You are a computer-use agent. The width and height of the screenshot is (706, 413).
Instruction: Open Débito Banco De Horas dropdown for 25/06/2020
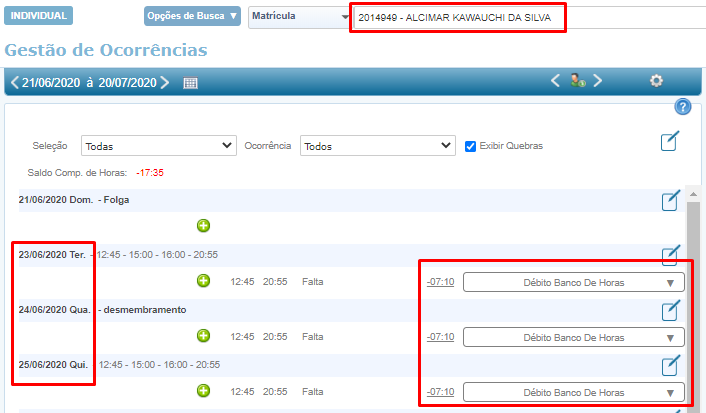click(574, 392)
